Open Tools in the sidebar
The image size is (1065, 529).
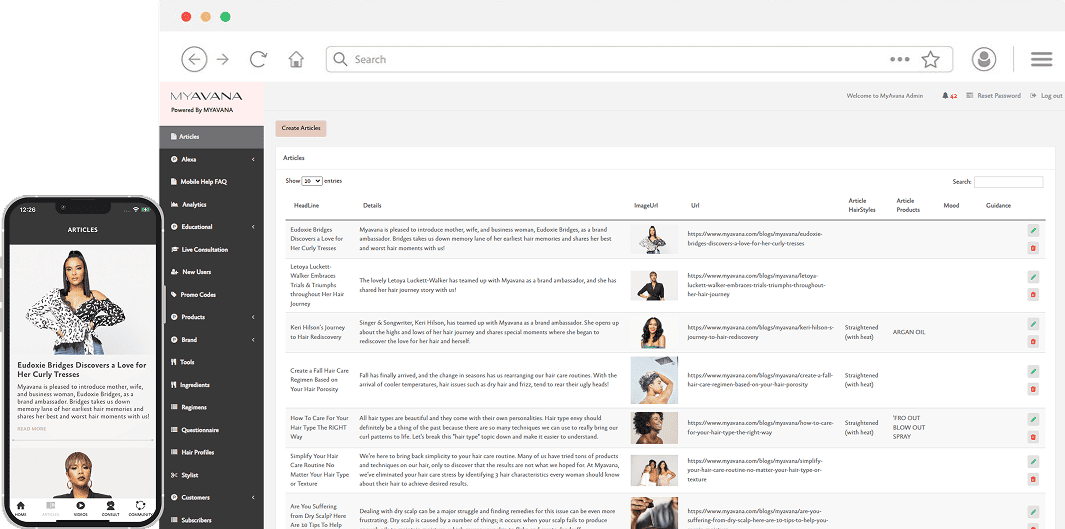coord(211,362)
